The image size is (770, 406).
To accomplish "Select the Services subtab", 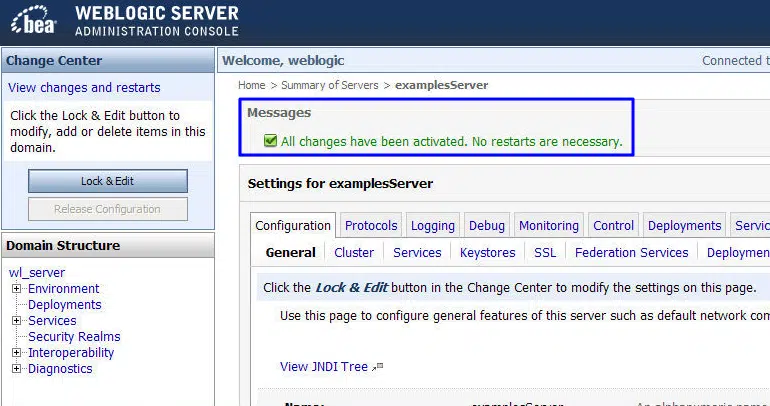I will coord(417,253).
